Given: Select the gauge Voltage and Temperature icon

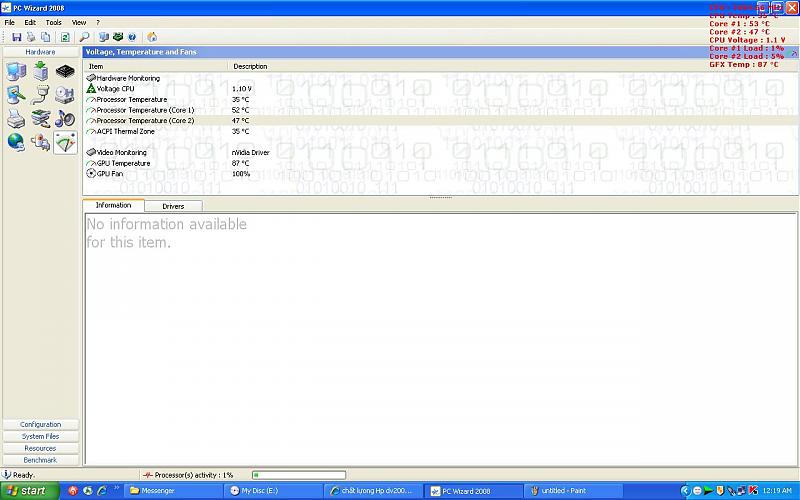Looking at the screenshot, I should click(65, 142).
